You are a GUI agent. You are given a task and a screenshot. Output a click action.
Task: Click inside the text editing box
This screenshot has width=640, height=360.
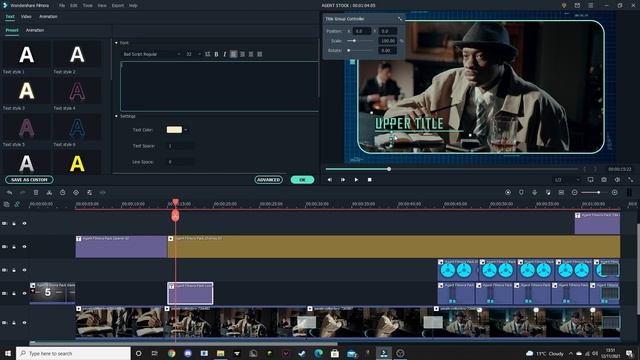click(219, 86)
